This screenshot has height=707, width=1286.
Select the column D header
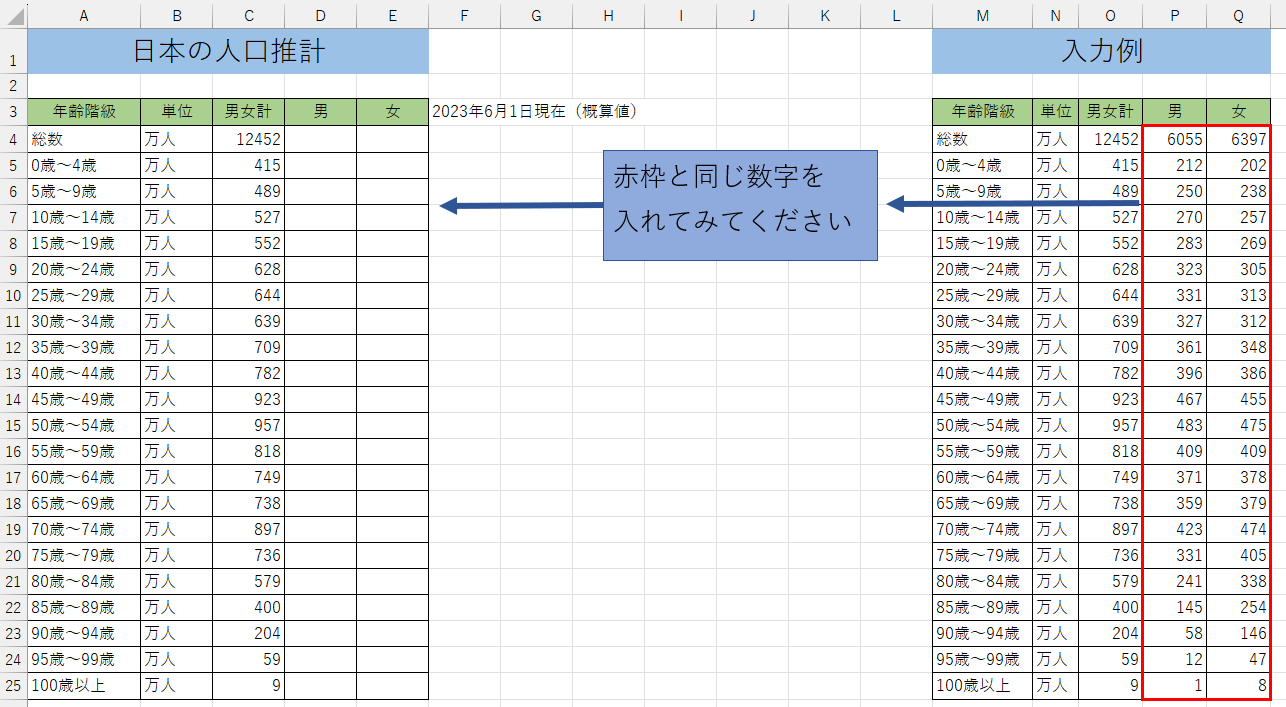coord(320,15)
